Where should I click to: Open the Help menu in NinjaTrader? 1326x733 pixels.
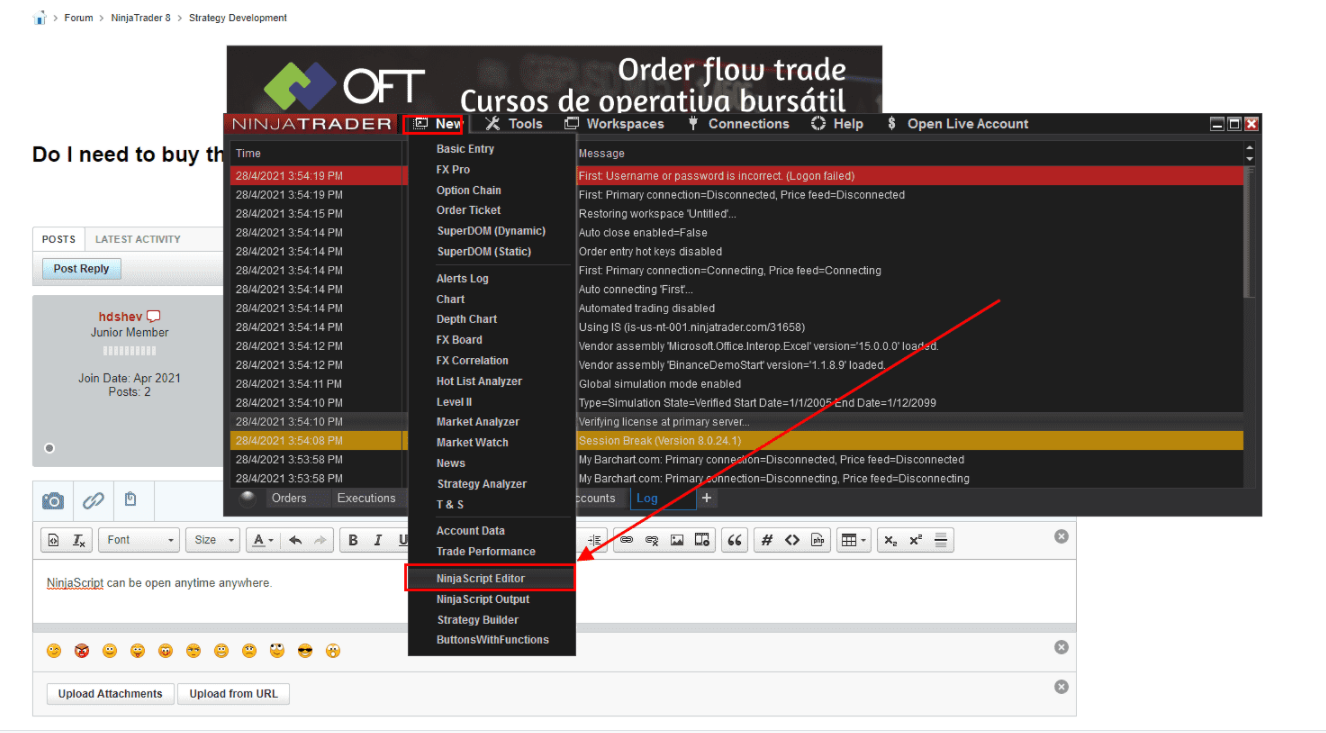837,124
